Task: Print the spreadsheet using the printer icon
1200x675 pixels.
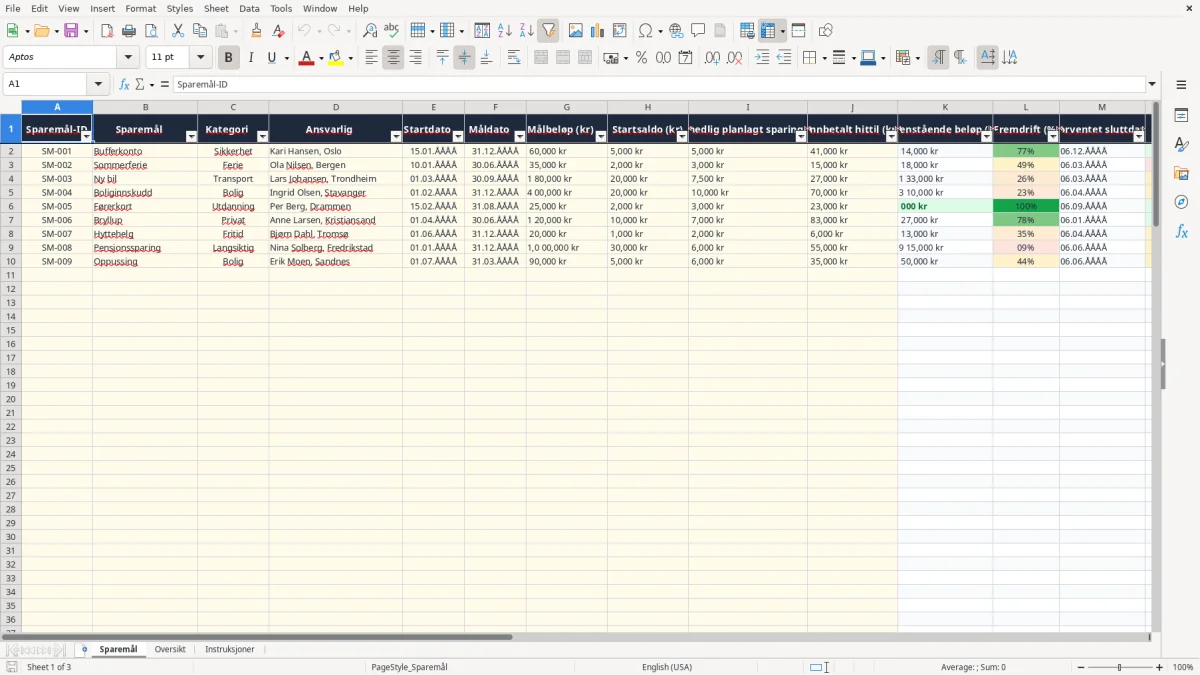Action: click(129, 31)
